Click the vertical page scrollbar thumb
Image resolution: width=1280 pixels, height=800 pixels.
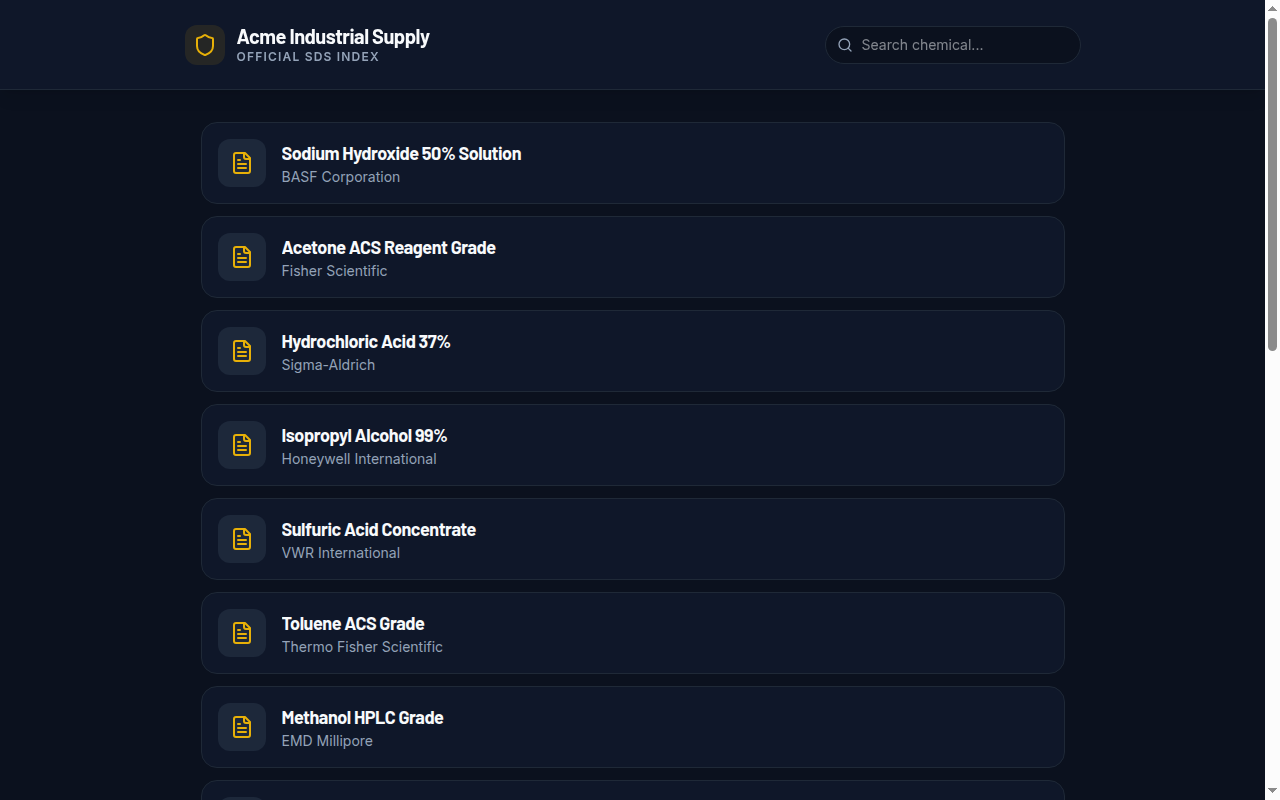(x=1272, y=185)
